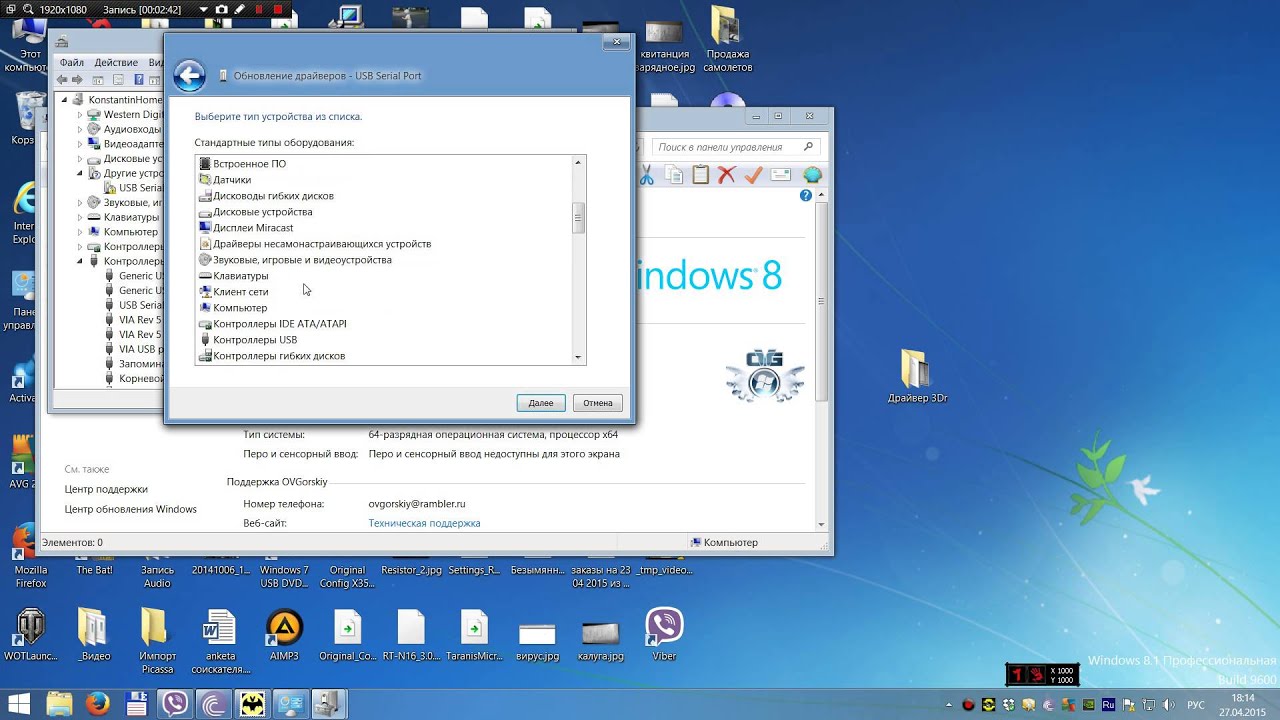This screenshot has width=1280, height=720.
Task: Click the Properties card icon in System toolbar
Action: click(x=780, y=175)
